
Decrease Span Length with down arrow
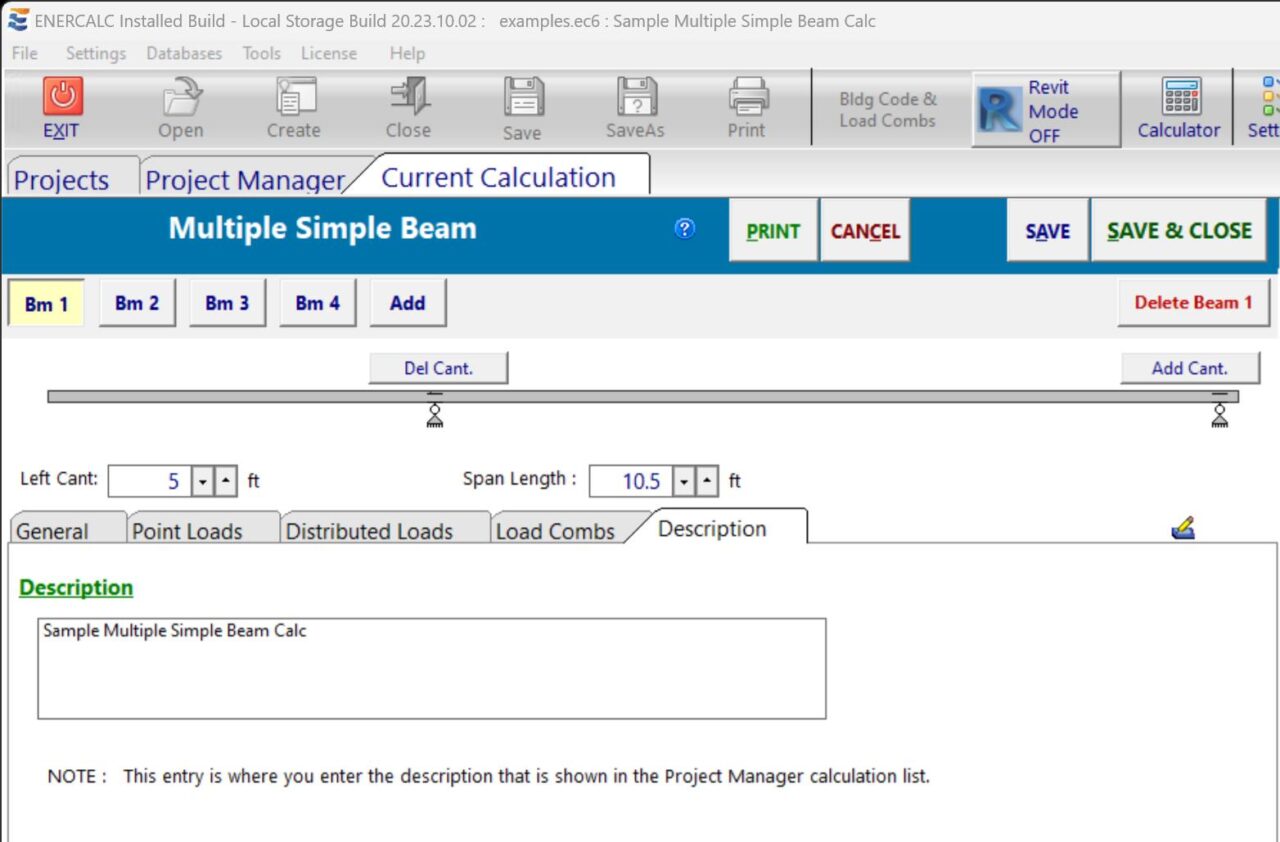click(x=684, y=482)
